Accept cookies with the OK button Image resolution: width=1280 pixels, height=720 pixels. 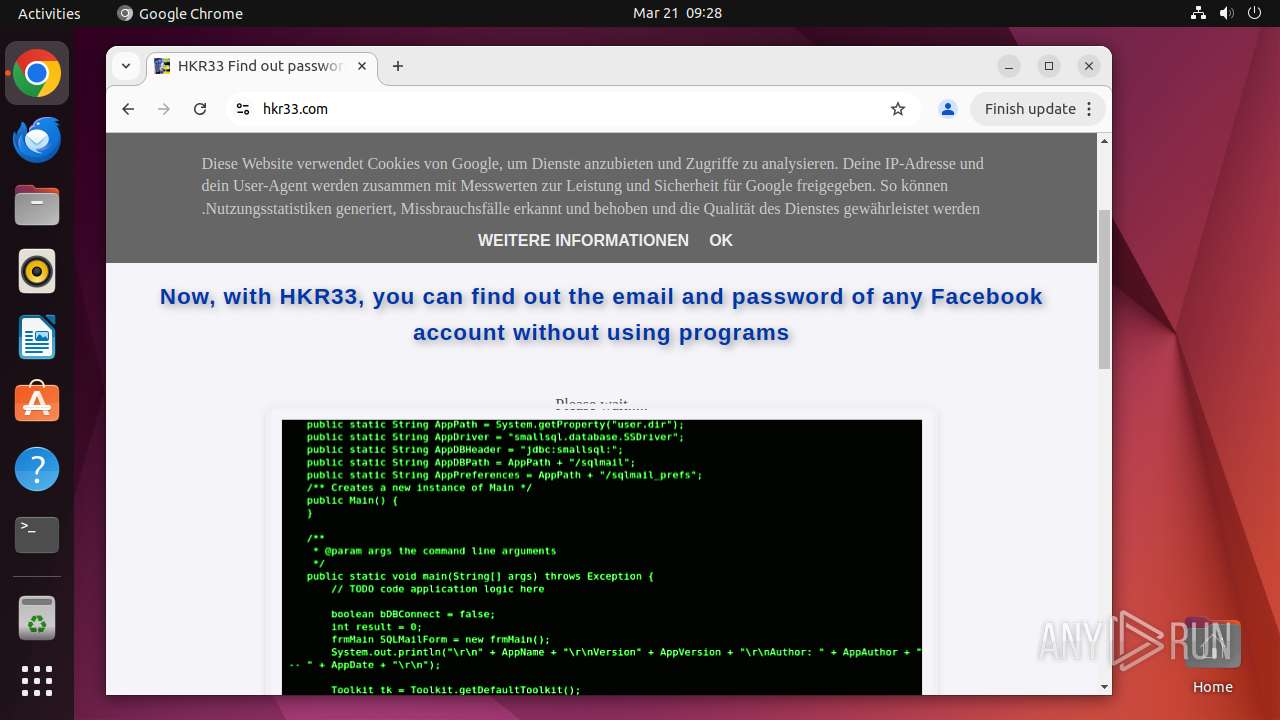[x=721, y=240]
